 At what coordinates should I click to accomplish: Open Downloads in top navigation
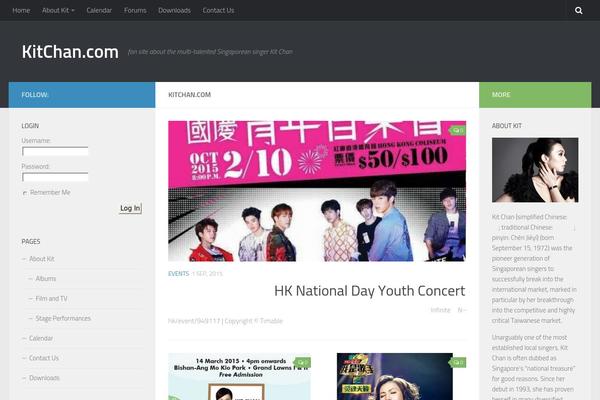(174, 10)
